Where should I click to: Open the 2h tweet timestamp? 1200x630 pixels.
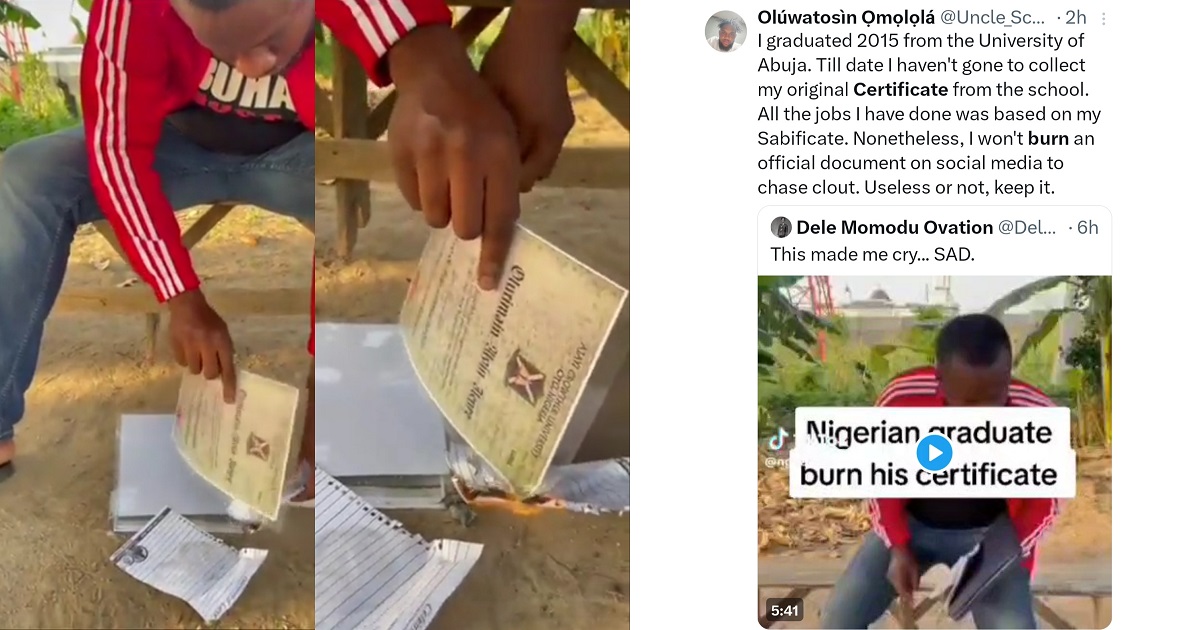point(1076,17)
